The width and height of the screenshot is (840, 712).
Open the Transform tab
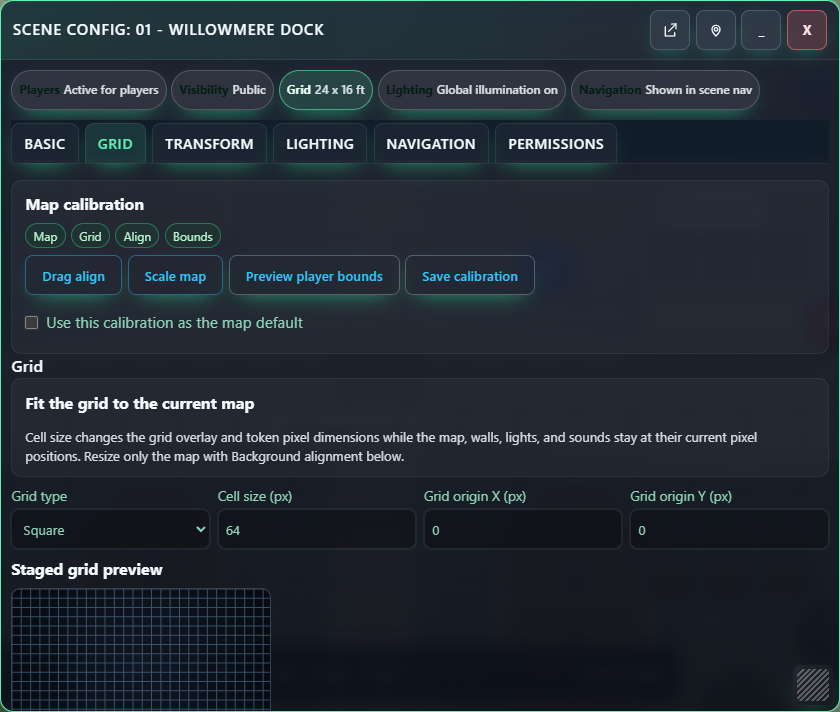pyautogui.click(x=209, y=144)
